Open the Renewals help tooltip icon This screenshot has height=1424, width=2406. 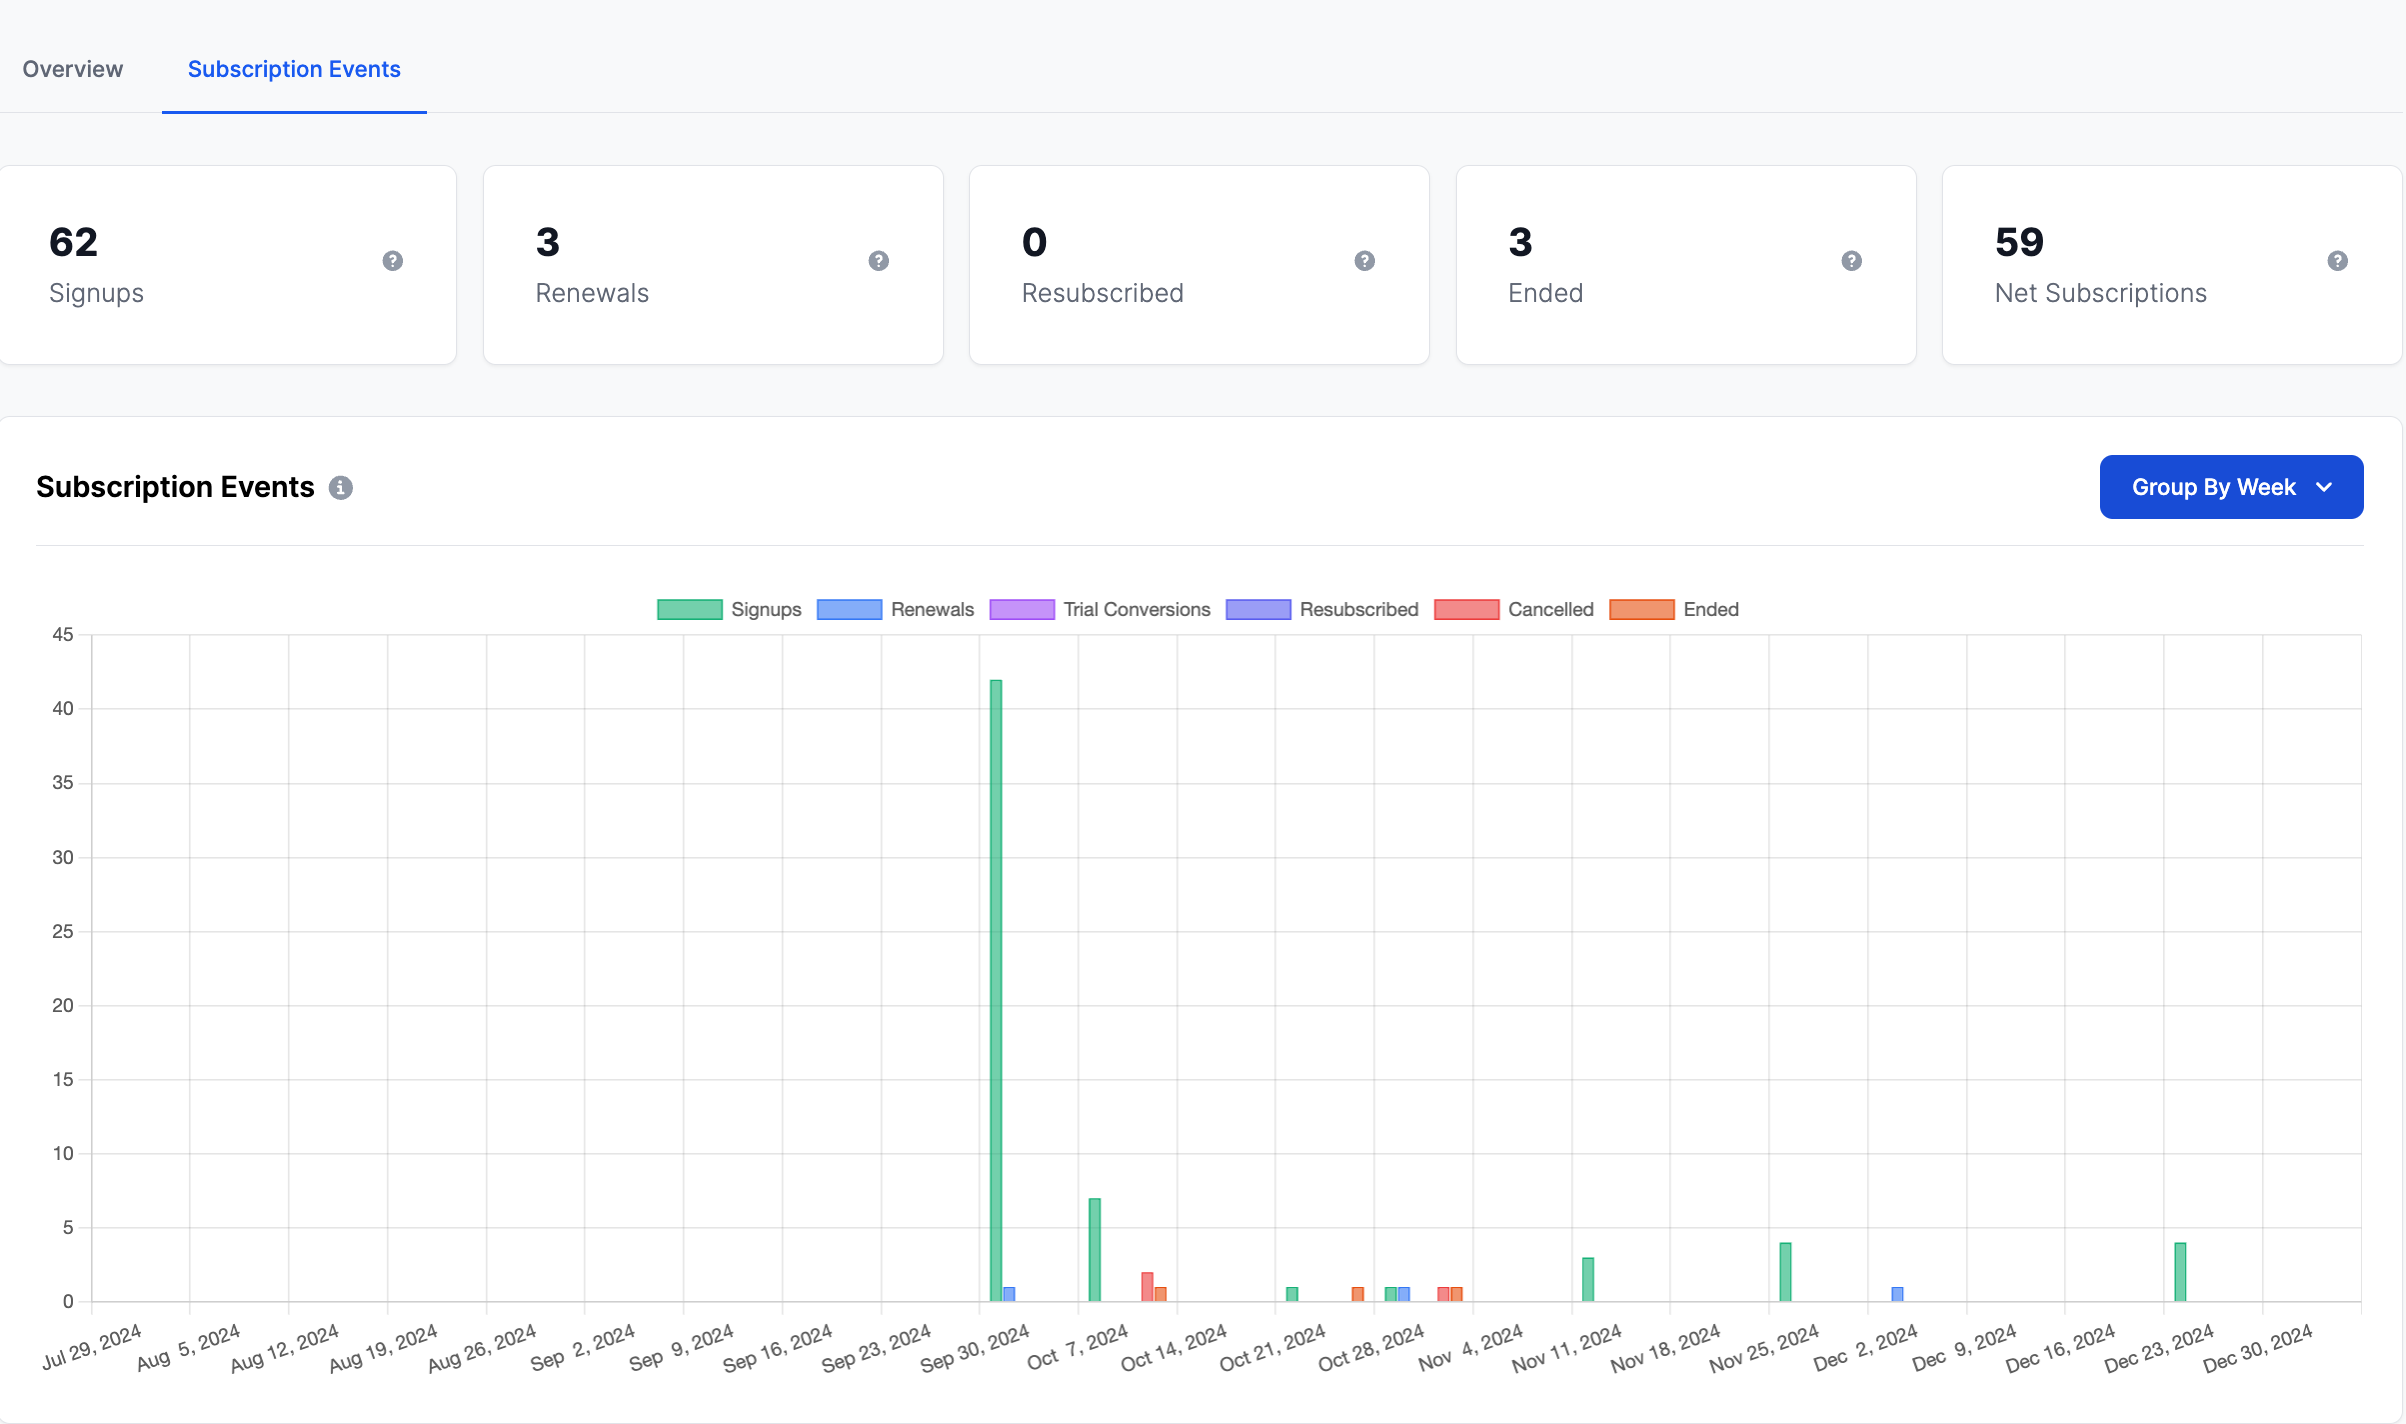(878, 260)
